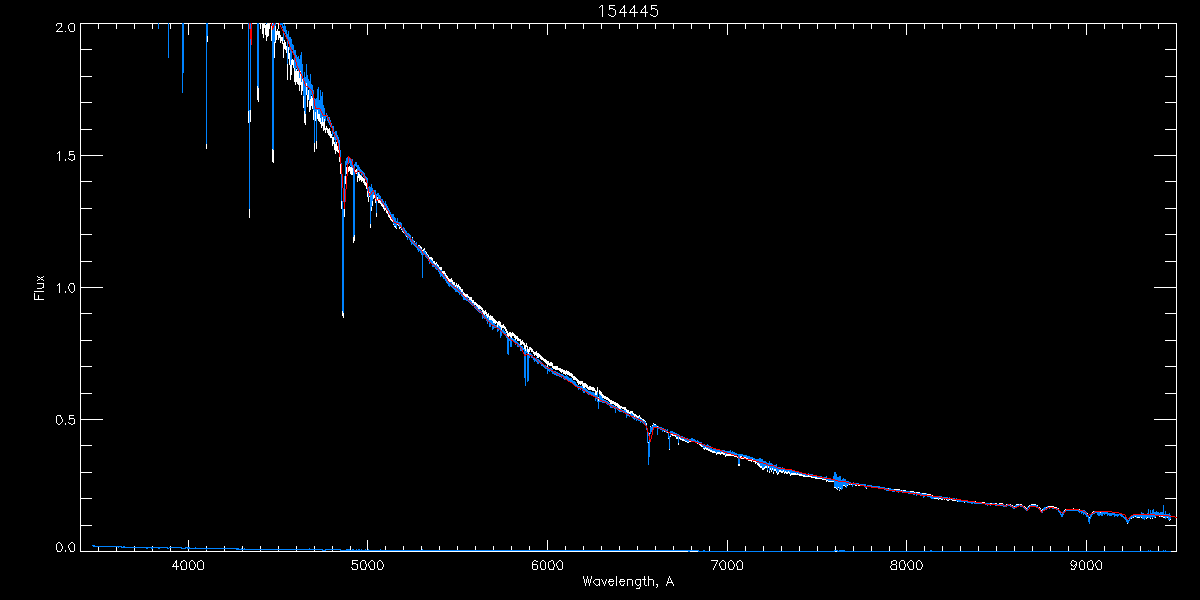
Task: Click the 8000 wavelength tick label
Action: coord(907,565)
